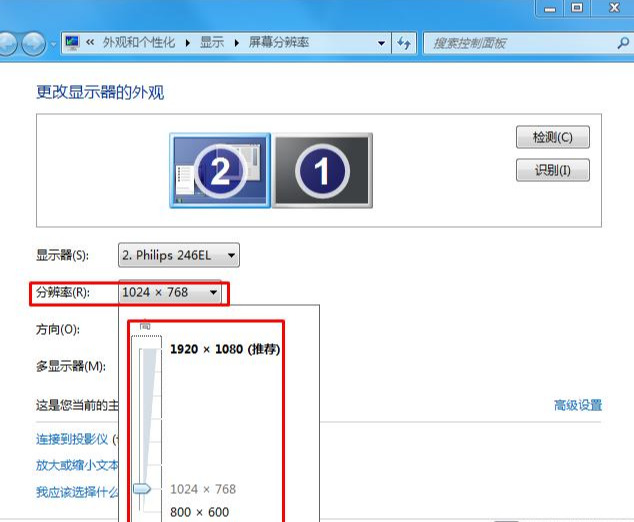Click the Forward navigation arrow button
The width and height of the screenshot is (634, 522).
coord(33,43)
